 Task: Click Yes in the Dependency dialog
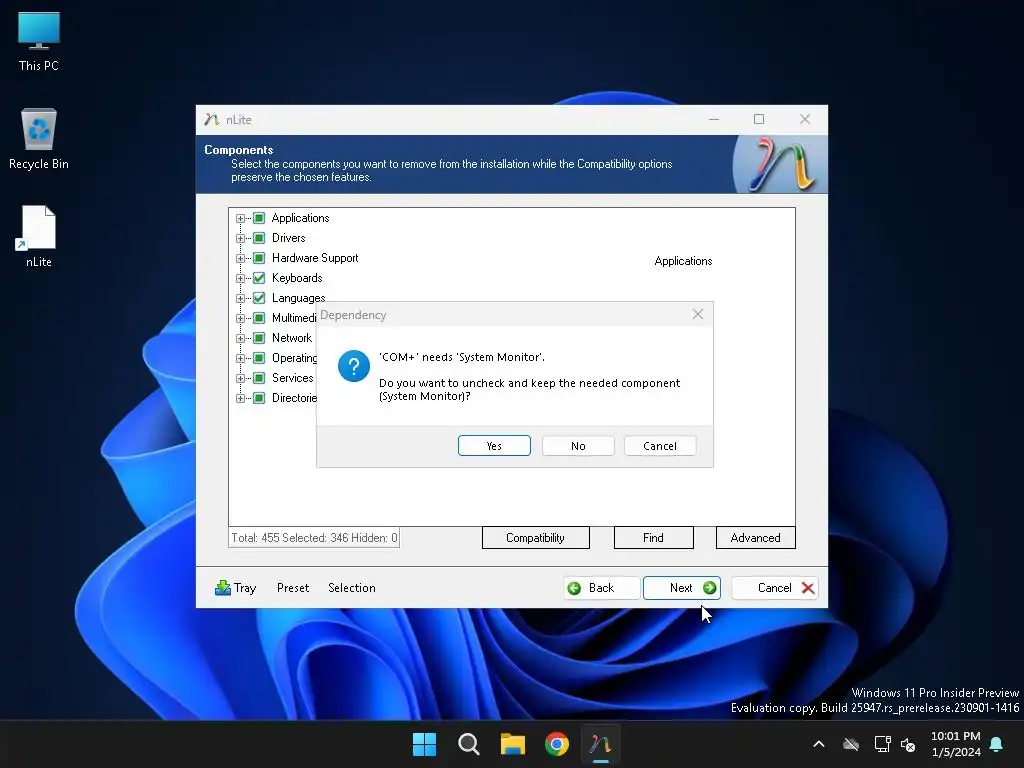coord(494,445)
